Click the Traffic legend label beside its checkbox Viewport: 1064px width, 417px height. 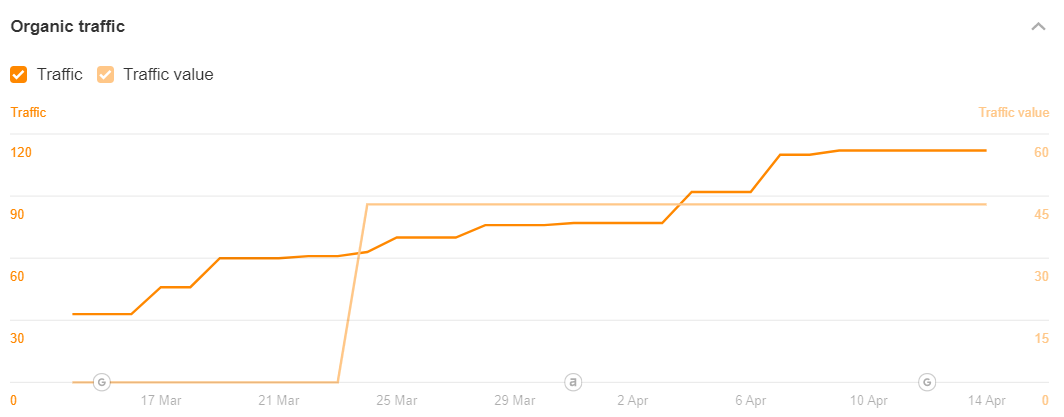[x=59, y=74]
